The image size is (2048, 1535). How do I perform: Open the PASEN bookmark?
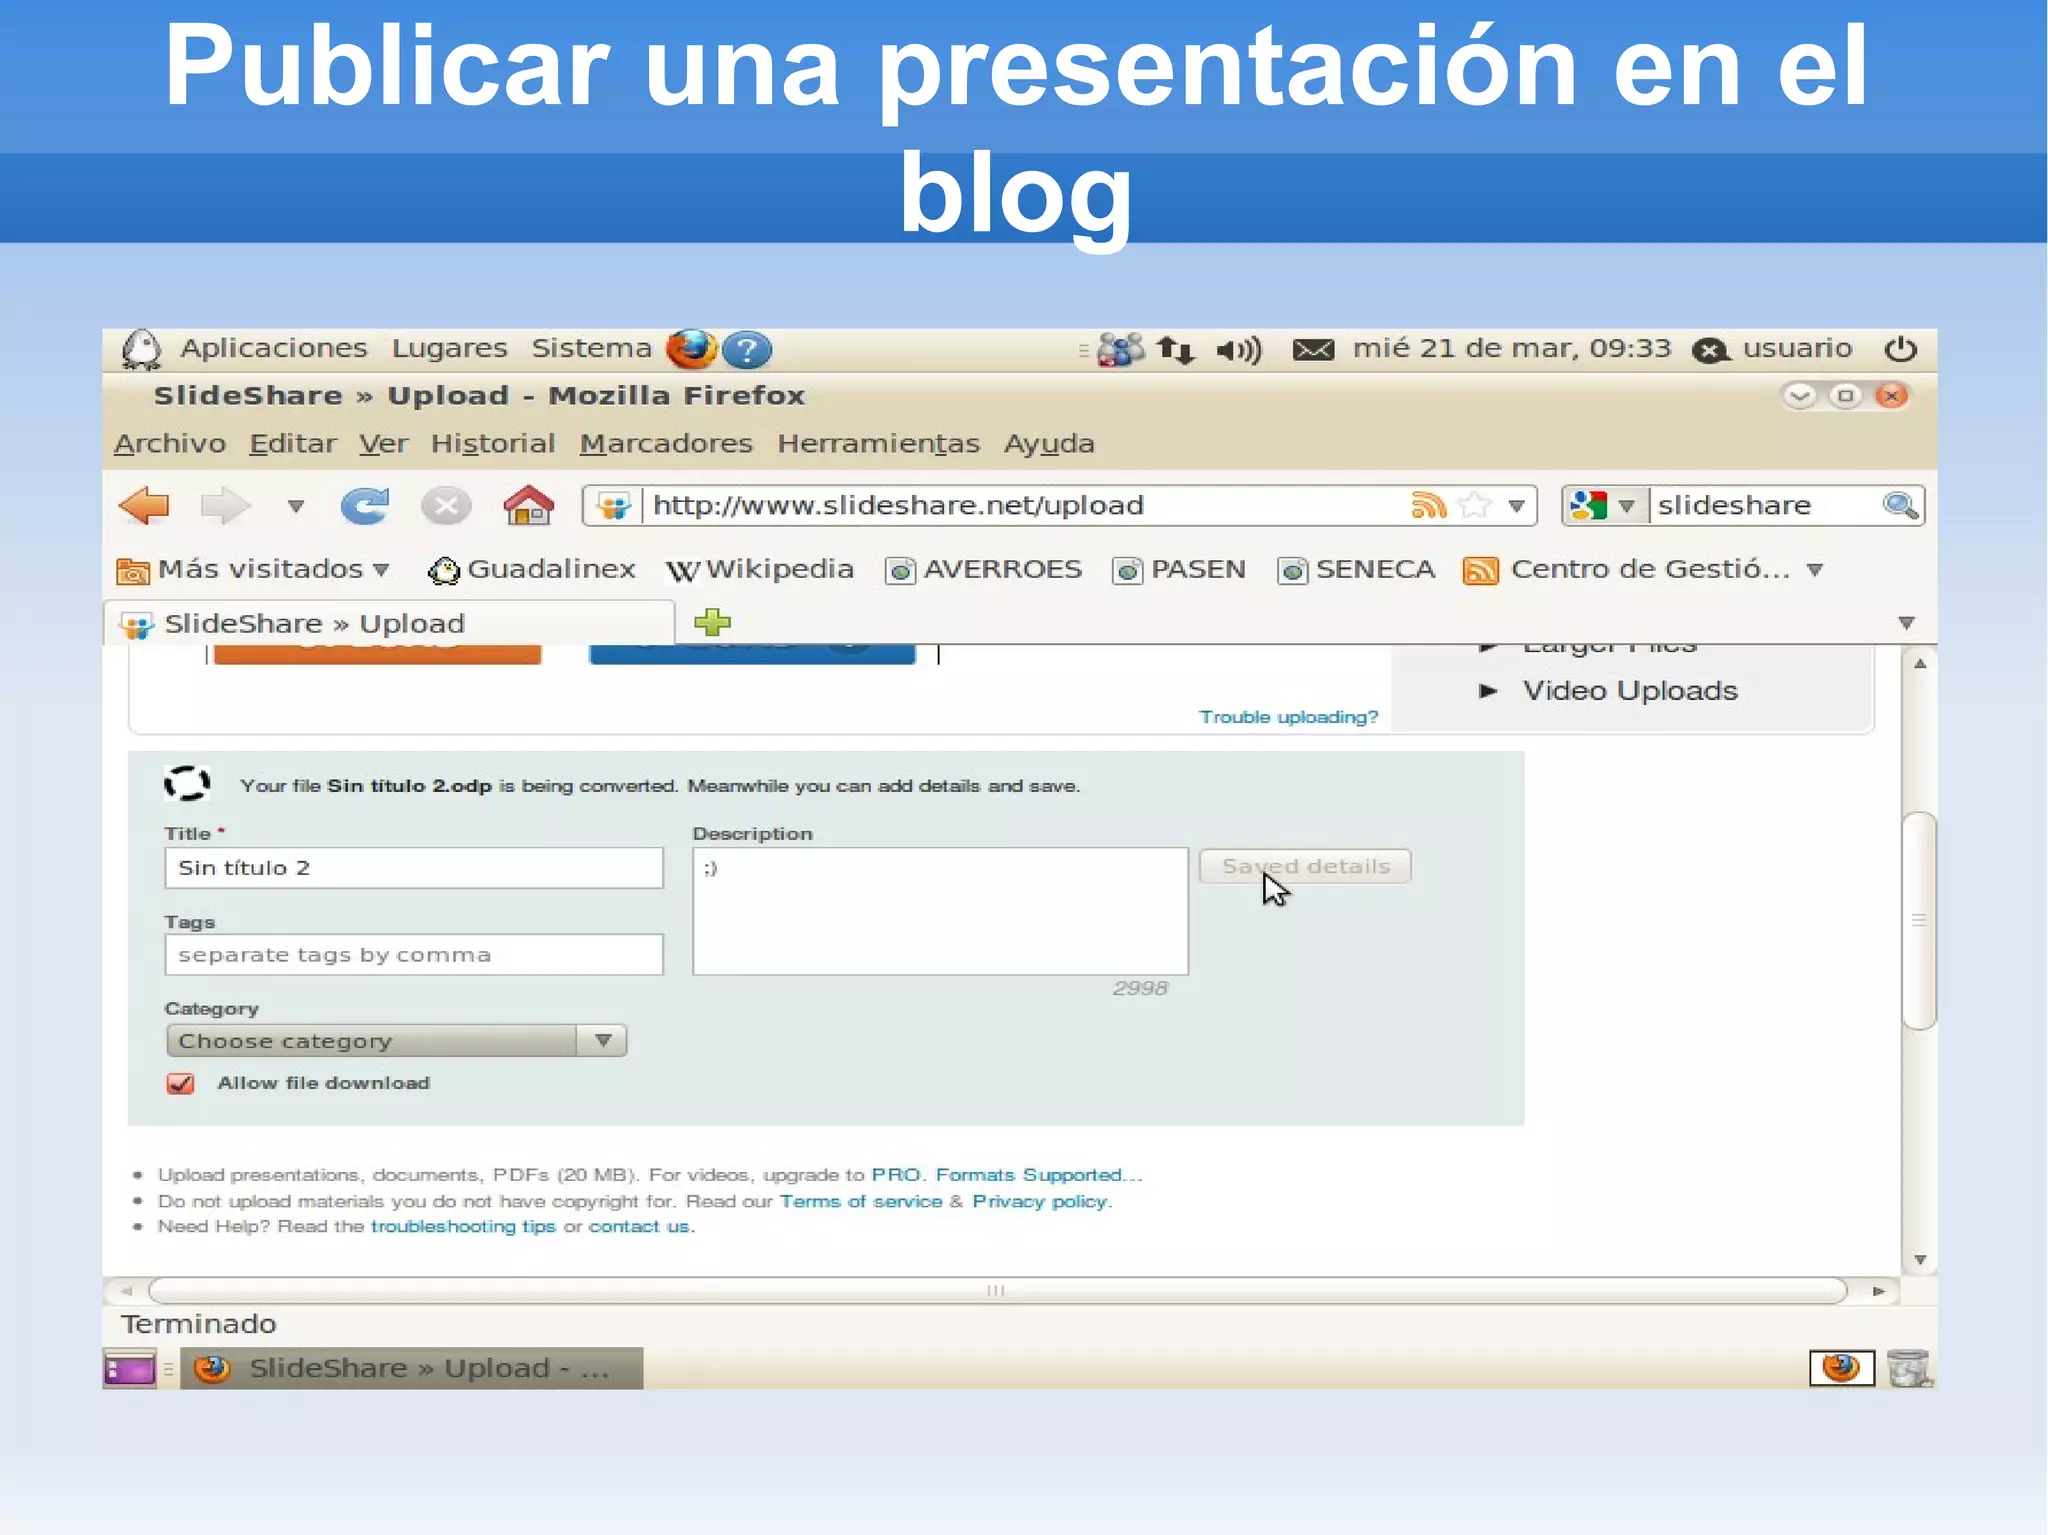[x=1179, y=570]
